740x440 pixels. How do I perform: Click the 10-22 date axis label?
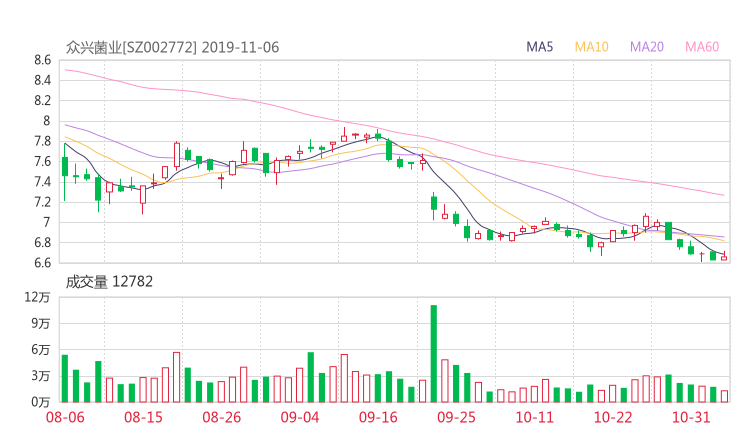coord(613,417)
